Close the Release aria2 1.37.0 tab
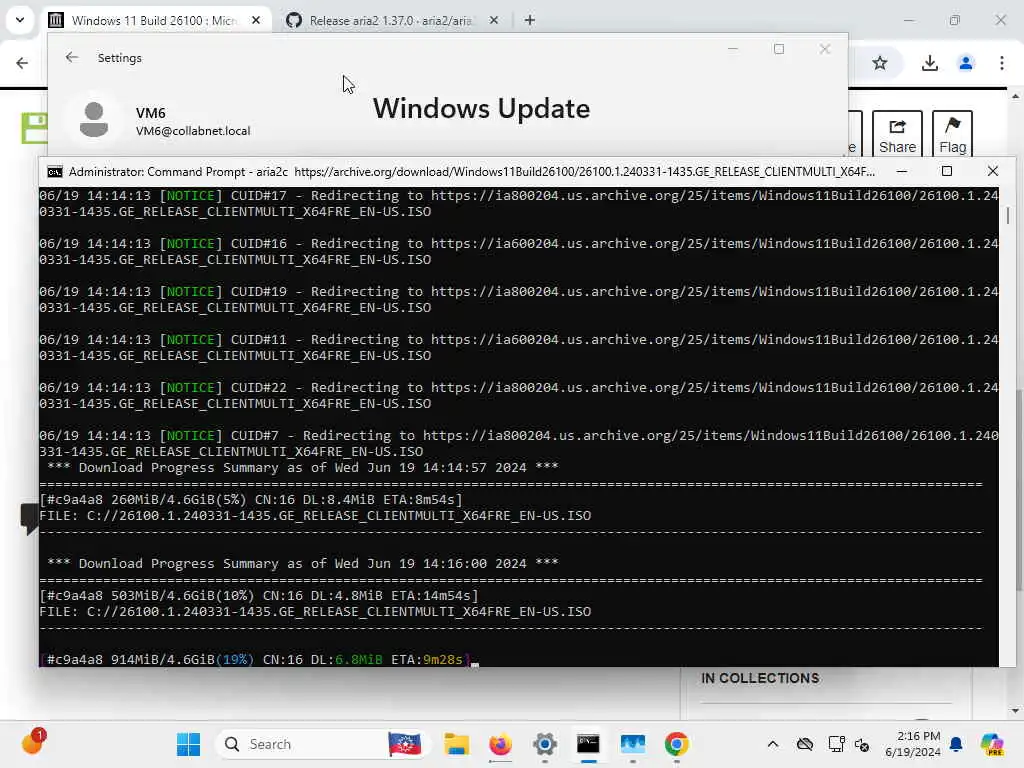Image resolution: width=1024 pixels, height=768 pixels. [494, 20]
